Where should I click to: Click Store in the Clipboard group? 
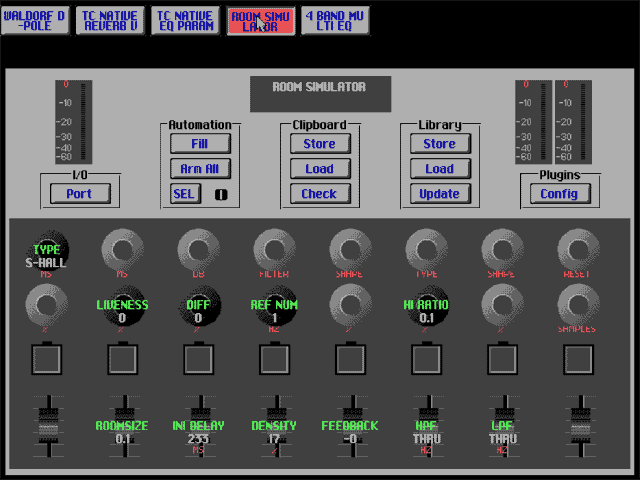click(320, 144)
